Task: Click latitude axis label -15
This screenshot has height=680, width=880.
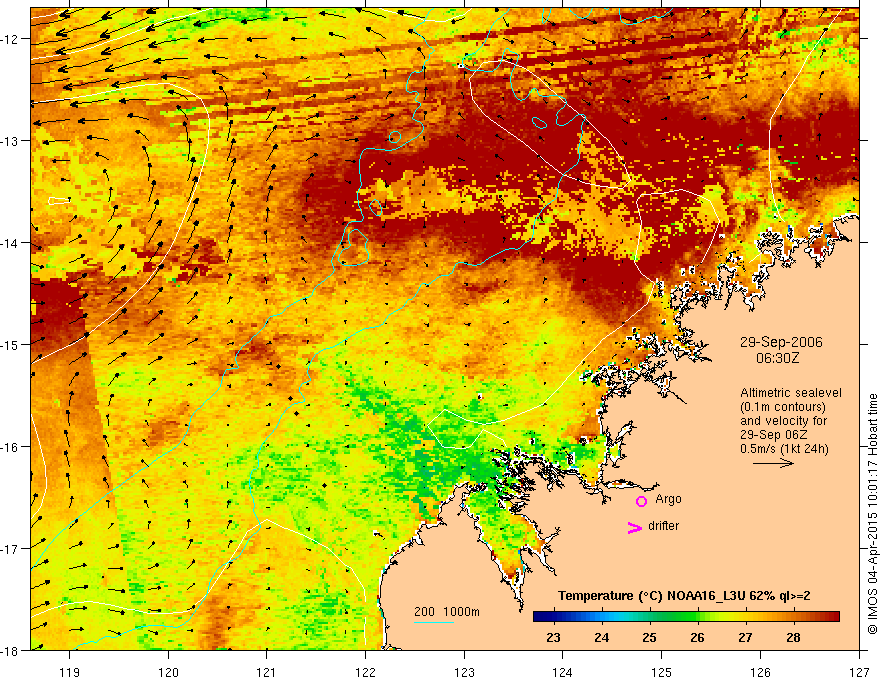Action: click(11, 344)
